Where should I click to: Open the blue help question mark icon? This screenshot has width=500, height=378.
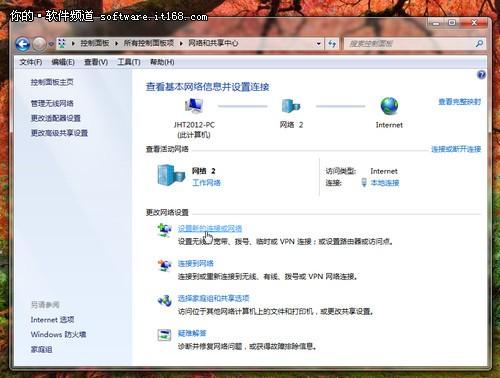(x=481, y=75)
